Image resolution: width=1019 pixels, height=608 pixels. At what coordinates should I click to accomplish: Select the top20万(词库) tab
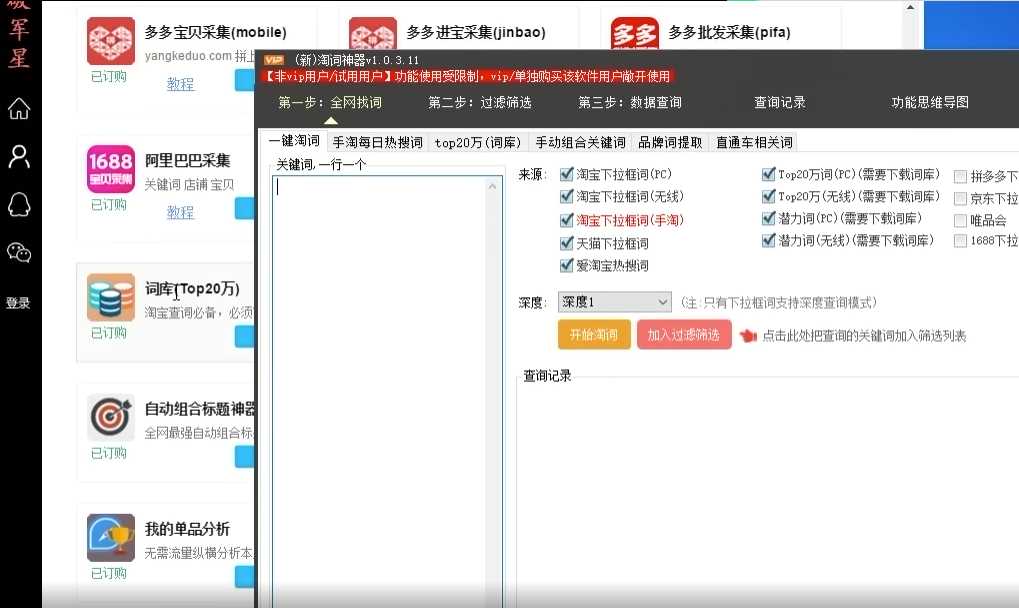point(478,142)
